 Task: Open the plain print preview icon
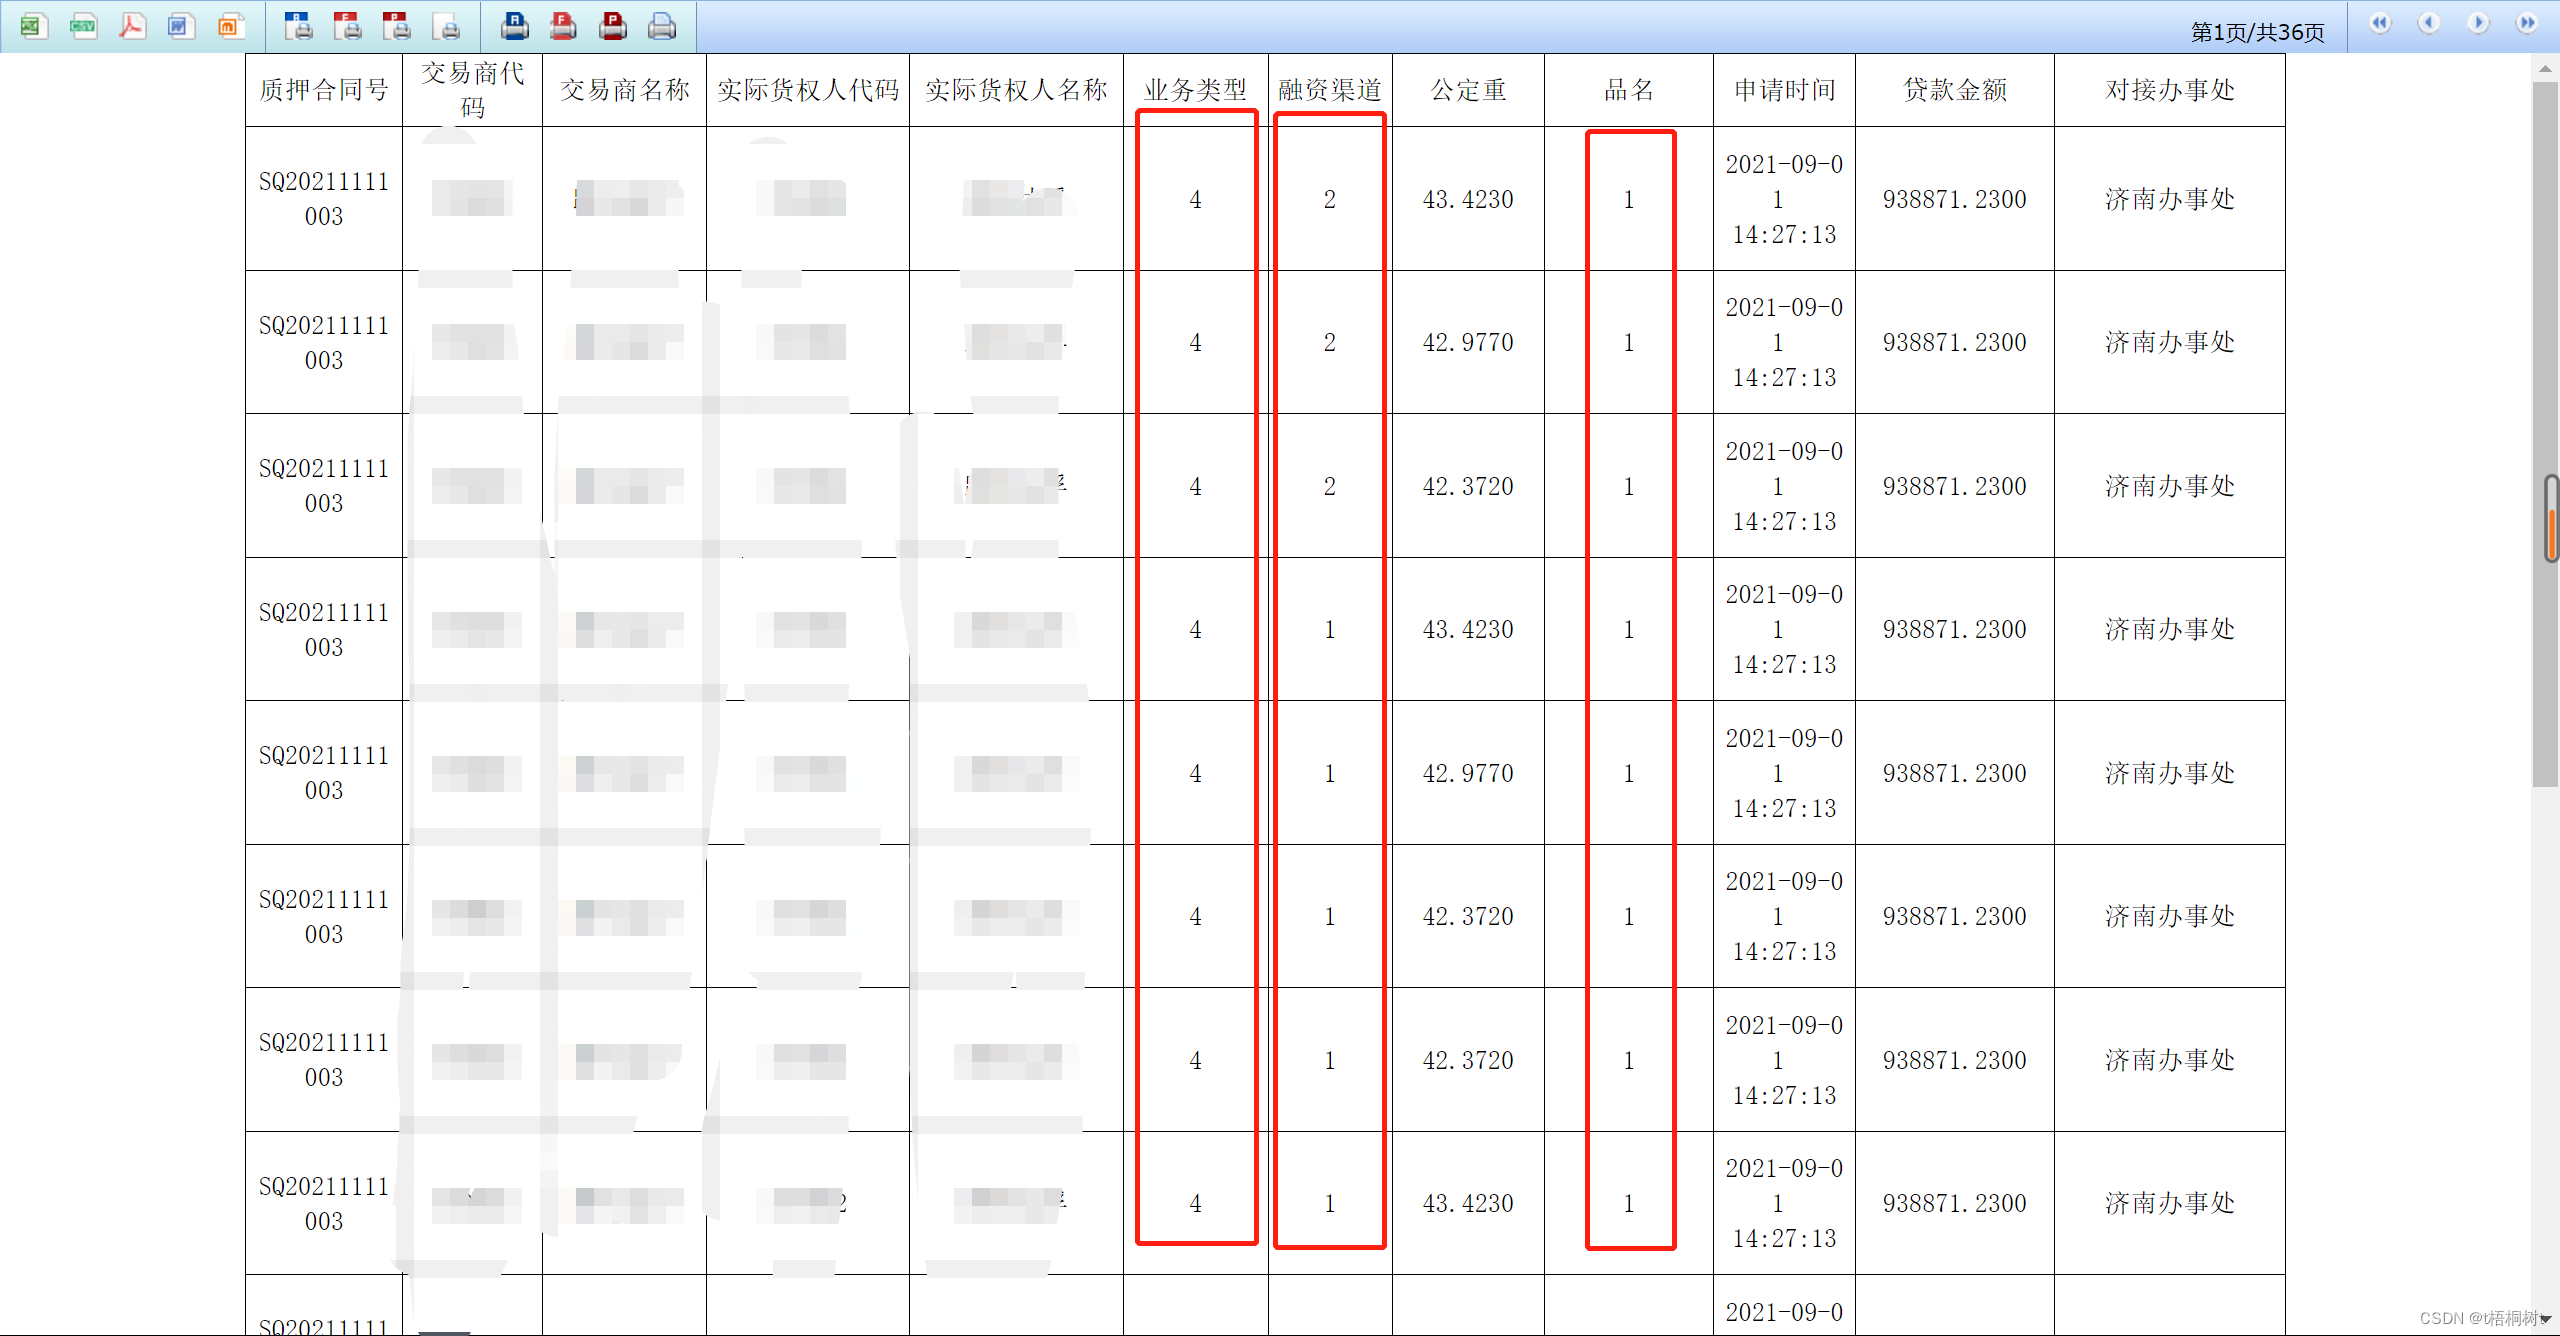[x=446, y=26]
